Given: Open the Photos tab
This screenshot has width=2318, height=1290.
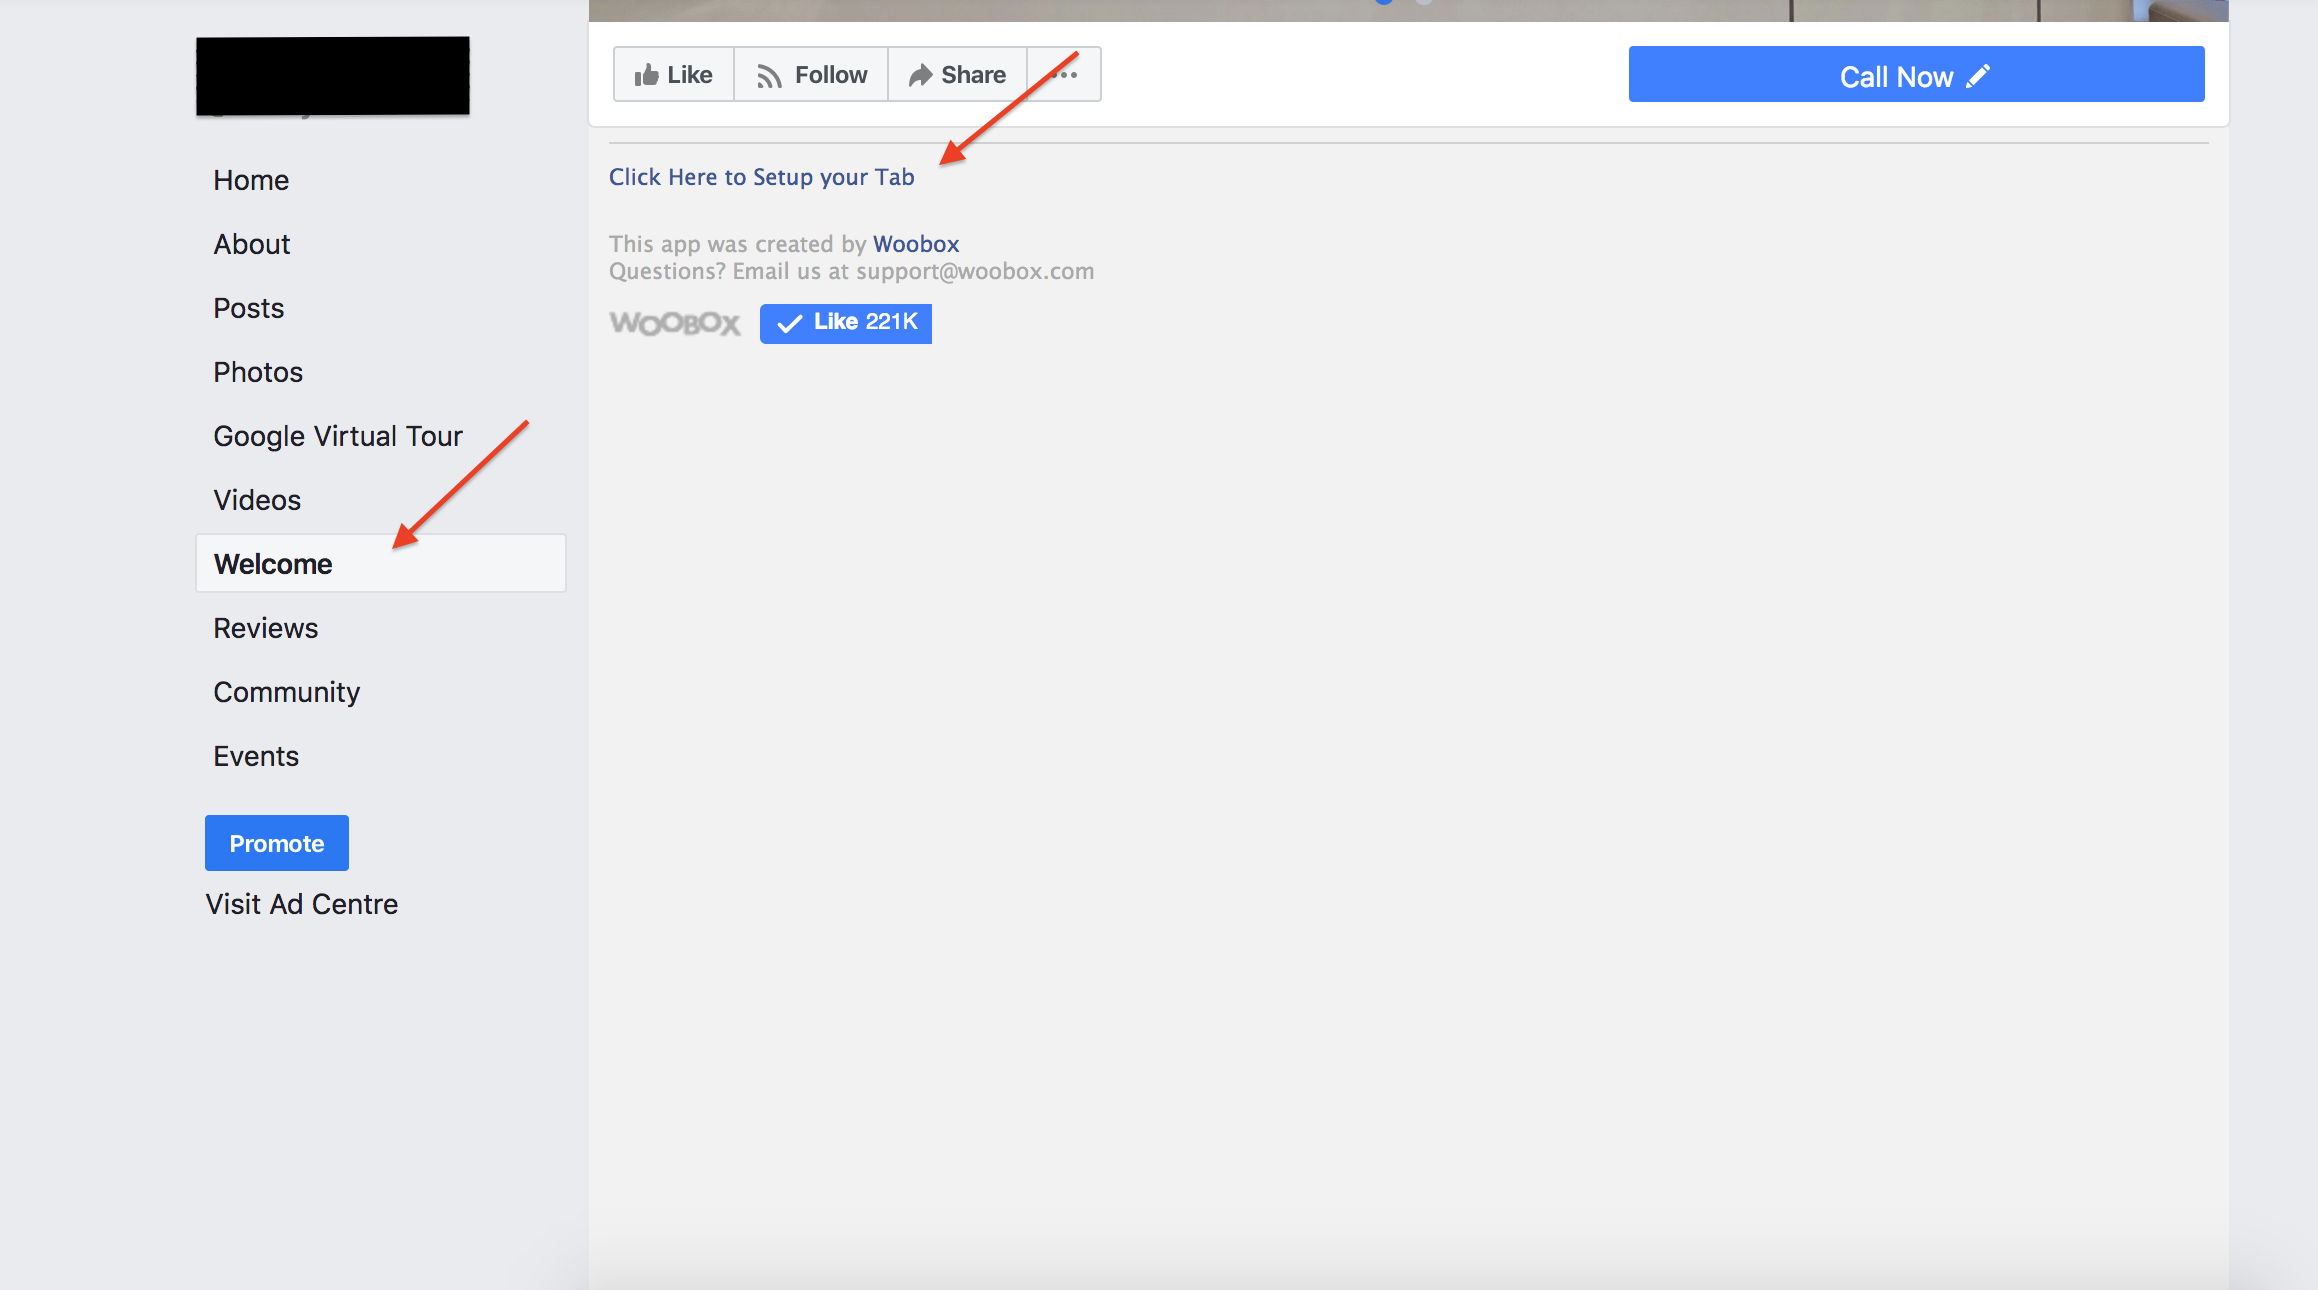Looking at the screenshot, I should pyautogui.click(x=258, y=372).
